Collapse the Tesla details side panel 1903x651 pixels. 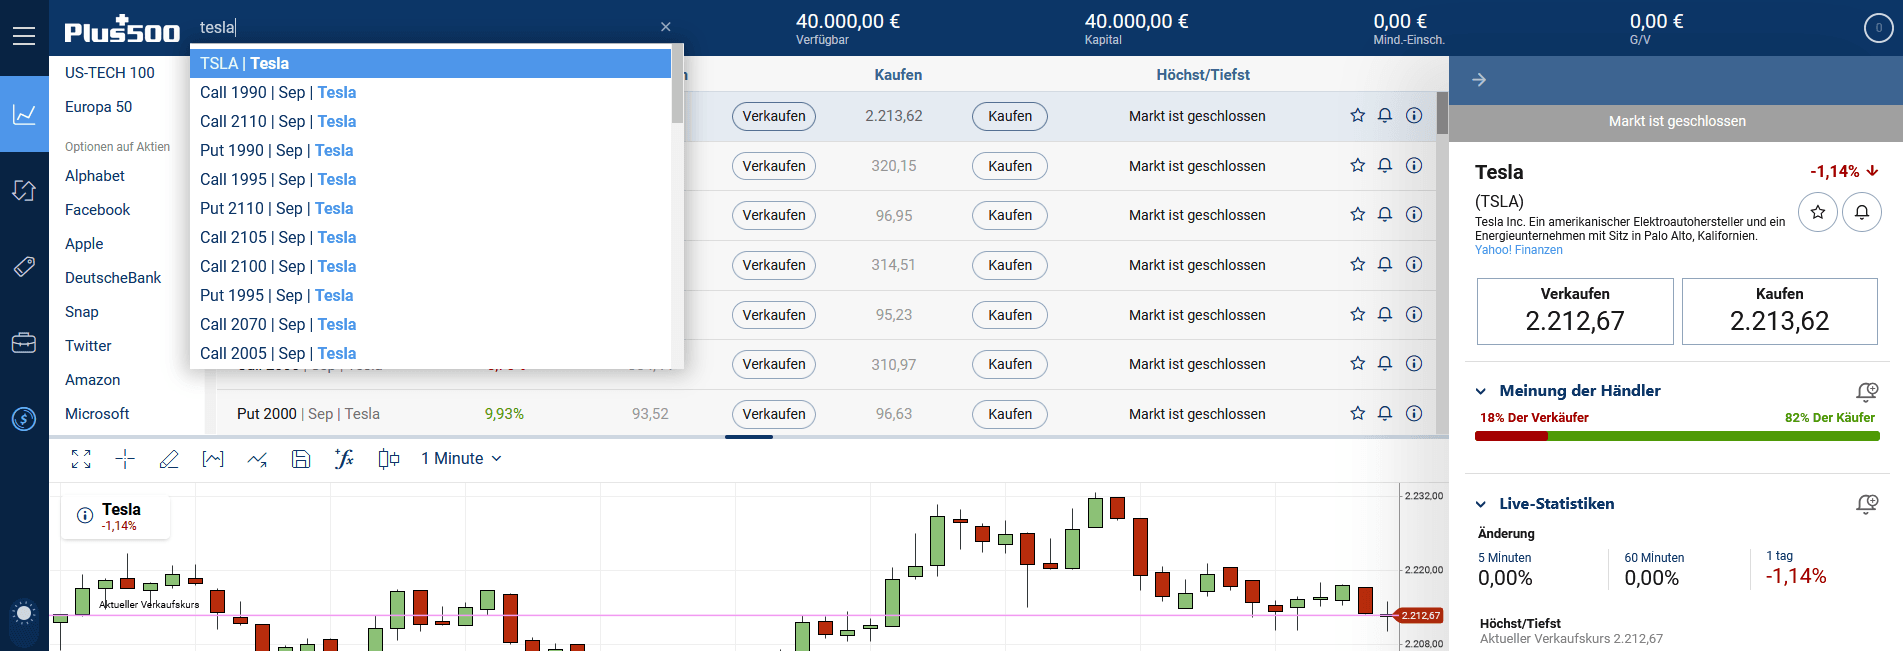(x=1479, y=80)
